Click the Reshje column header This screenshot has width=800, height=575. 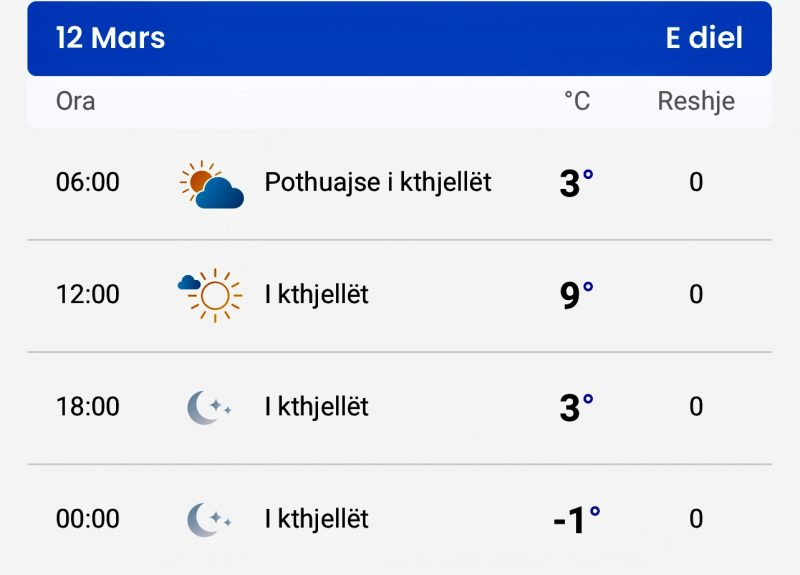[696, 101]
